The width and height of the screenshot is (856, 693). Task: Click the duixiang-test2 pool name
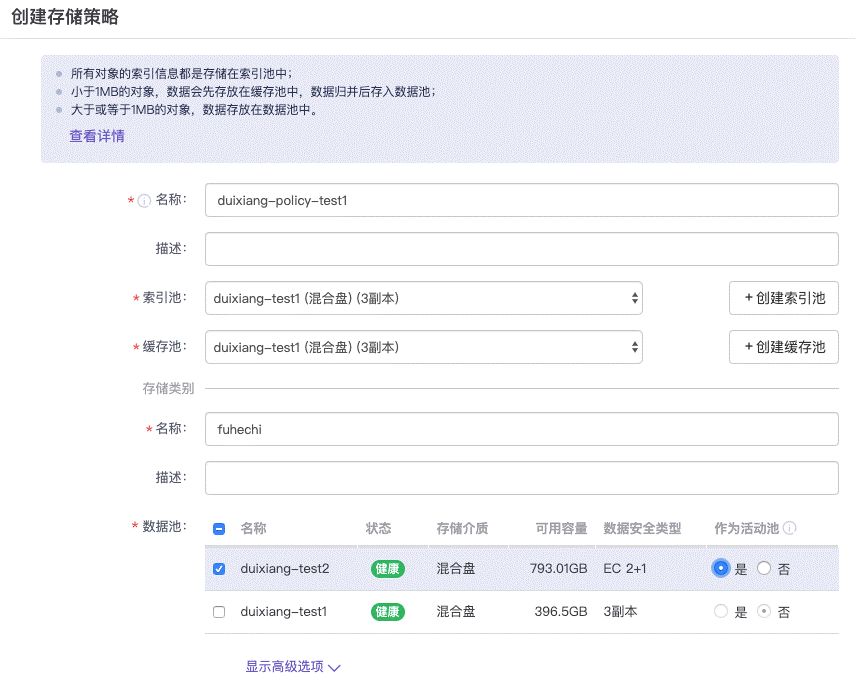pyautogui.click(x=285, y=568)
